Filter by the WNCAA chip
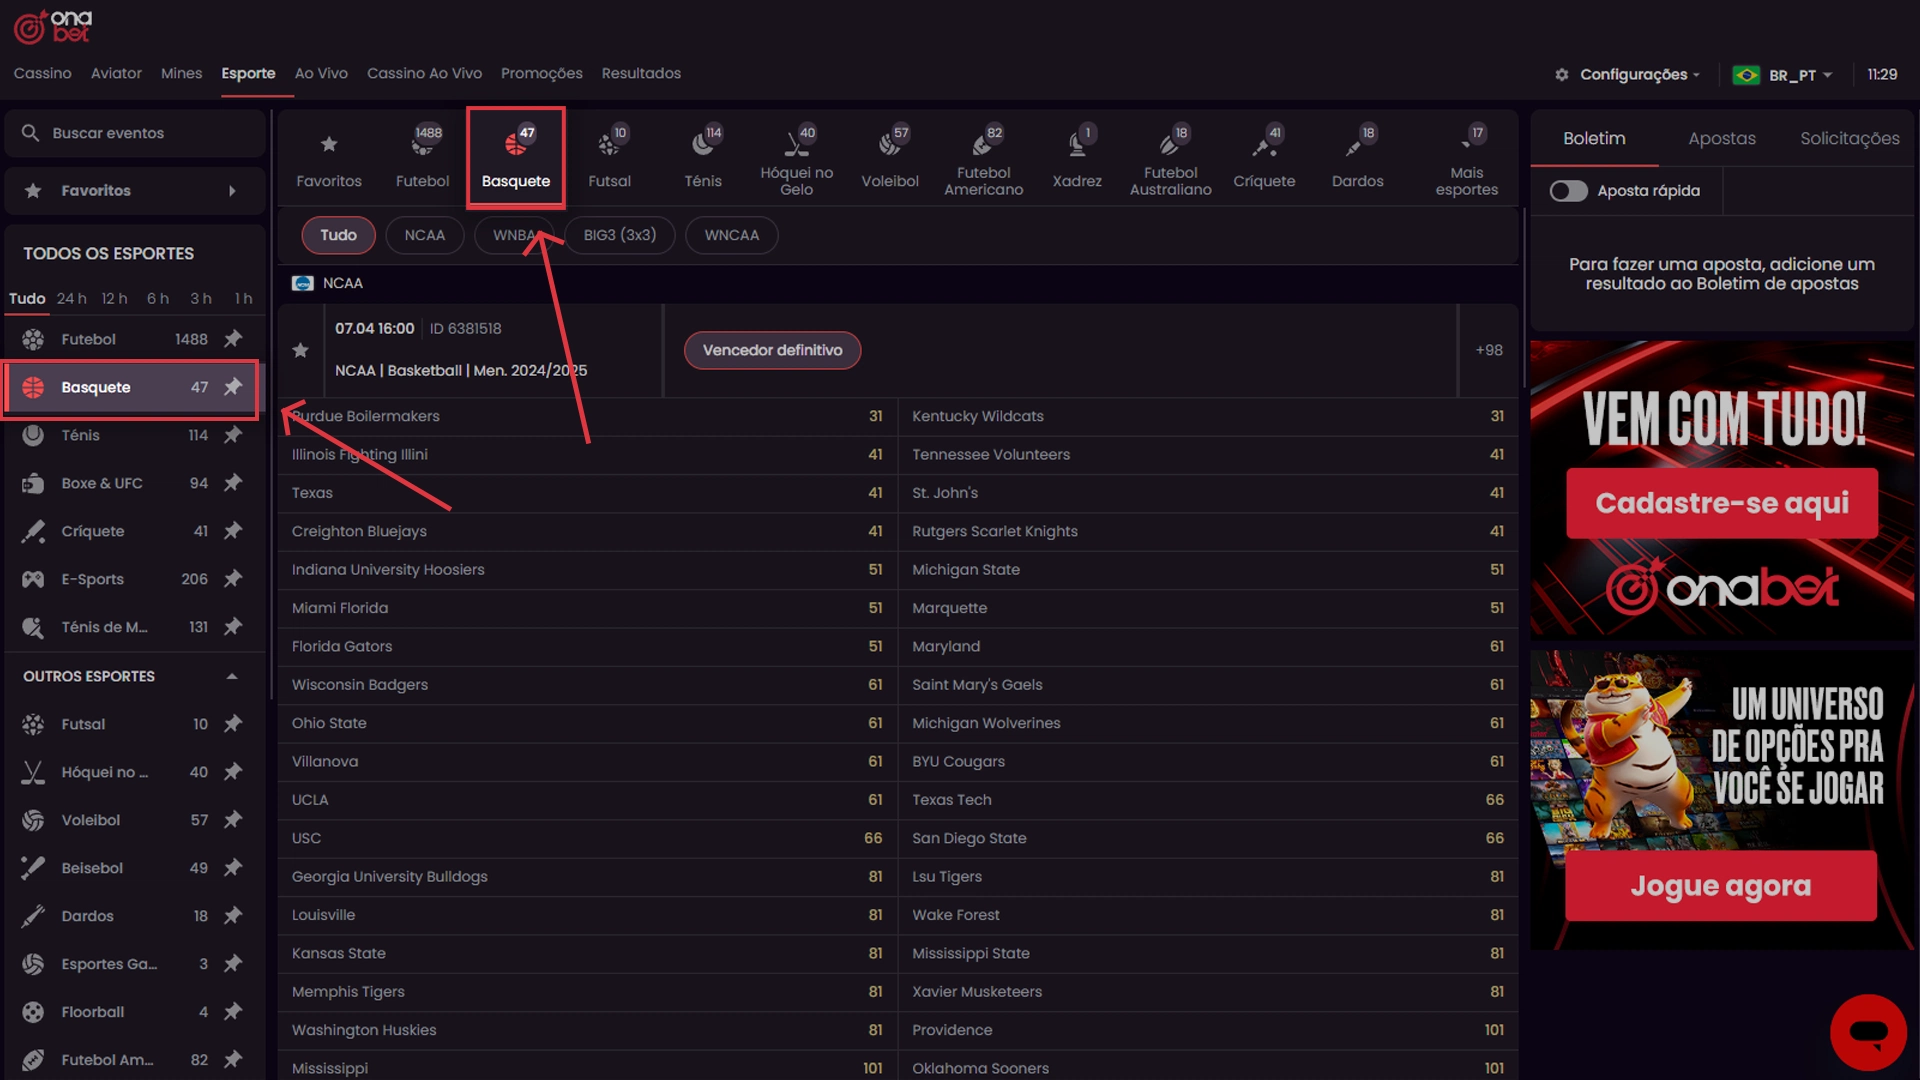This screenshot has height=1080, width=1920. click(731, 235)
